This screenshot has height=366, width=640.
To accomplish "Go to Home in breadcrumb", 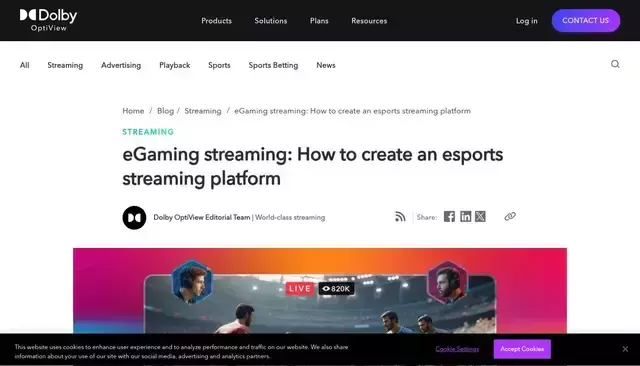I will [x=133, y=111].
